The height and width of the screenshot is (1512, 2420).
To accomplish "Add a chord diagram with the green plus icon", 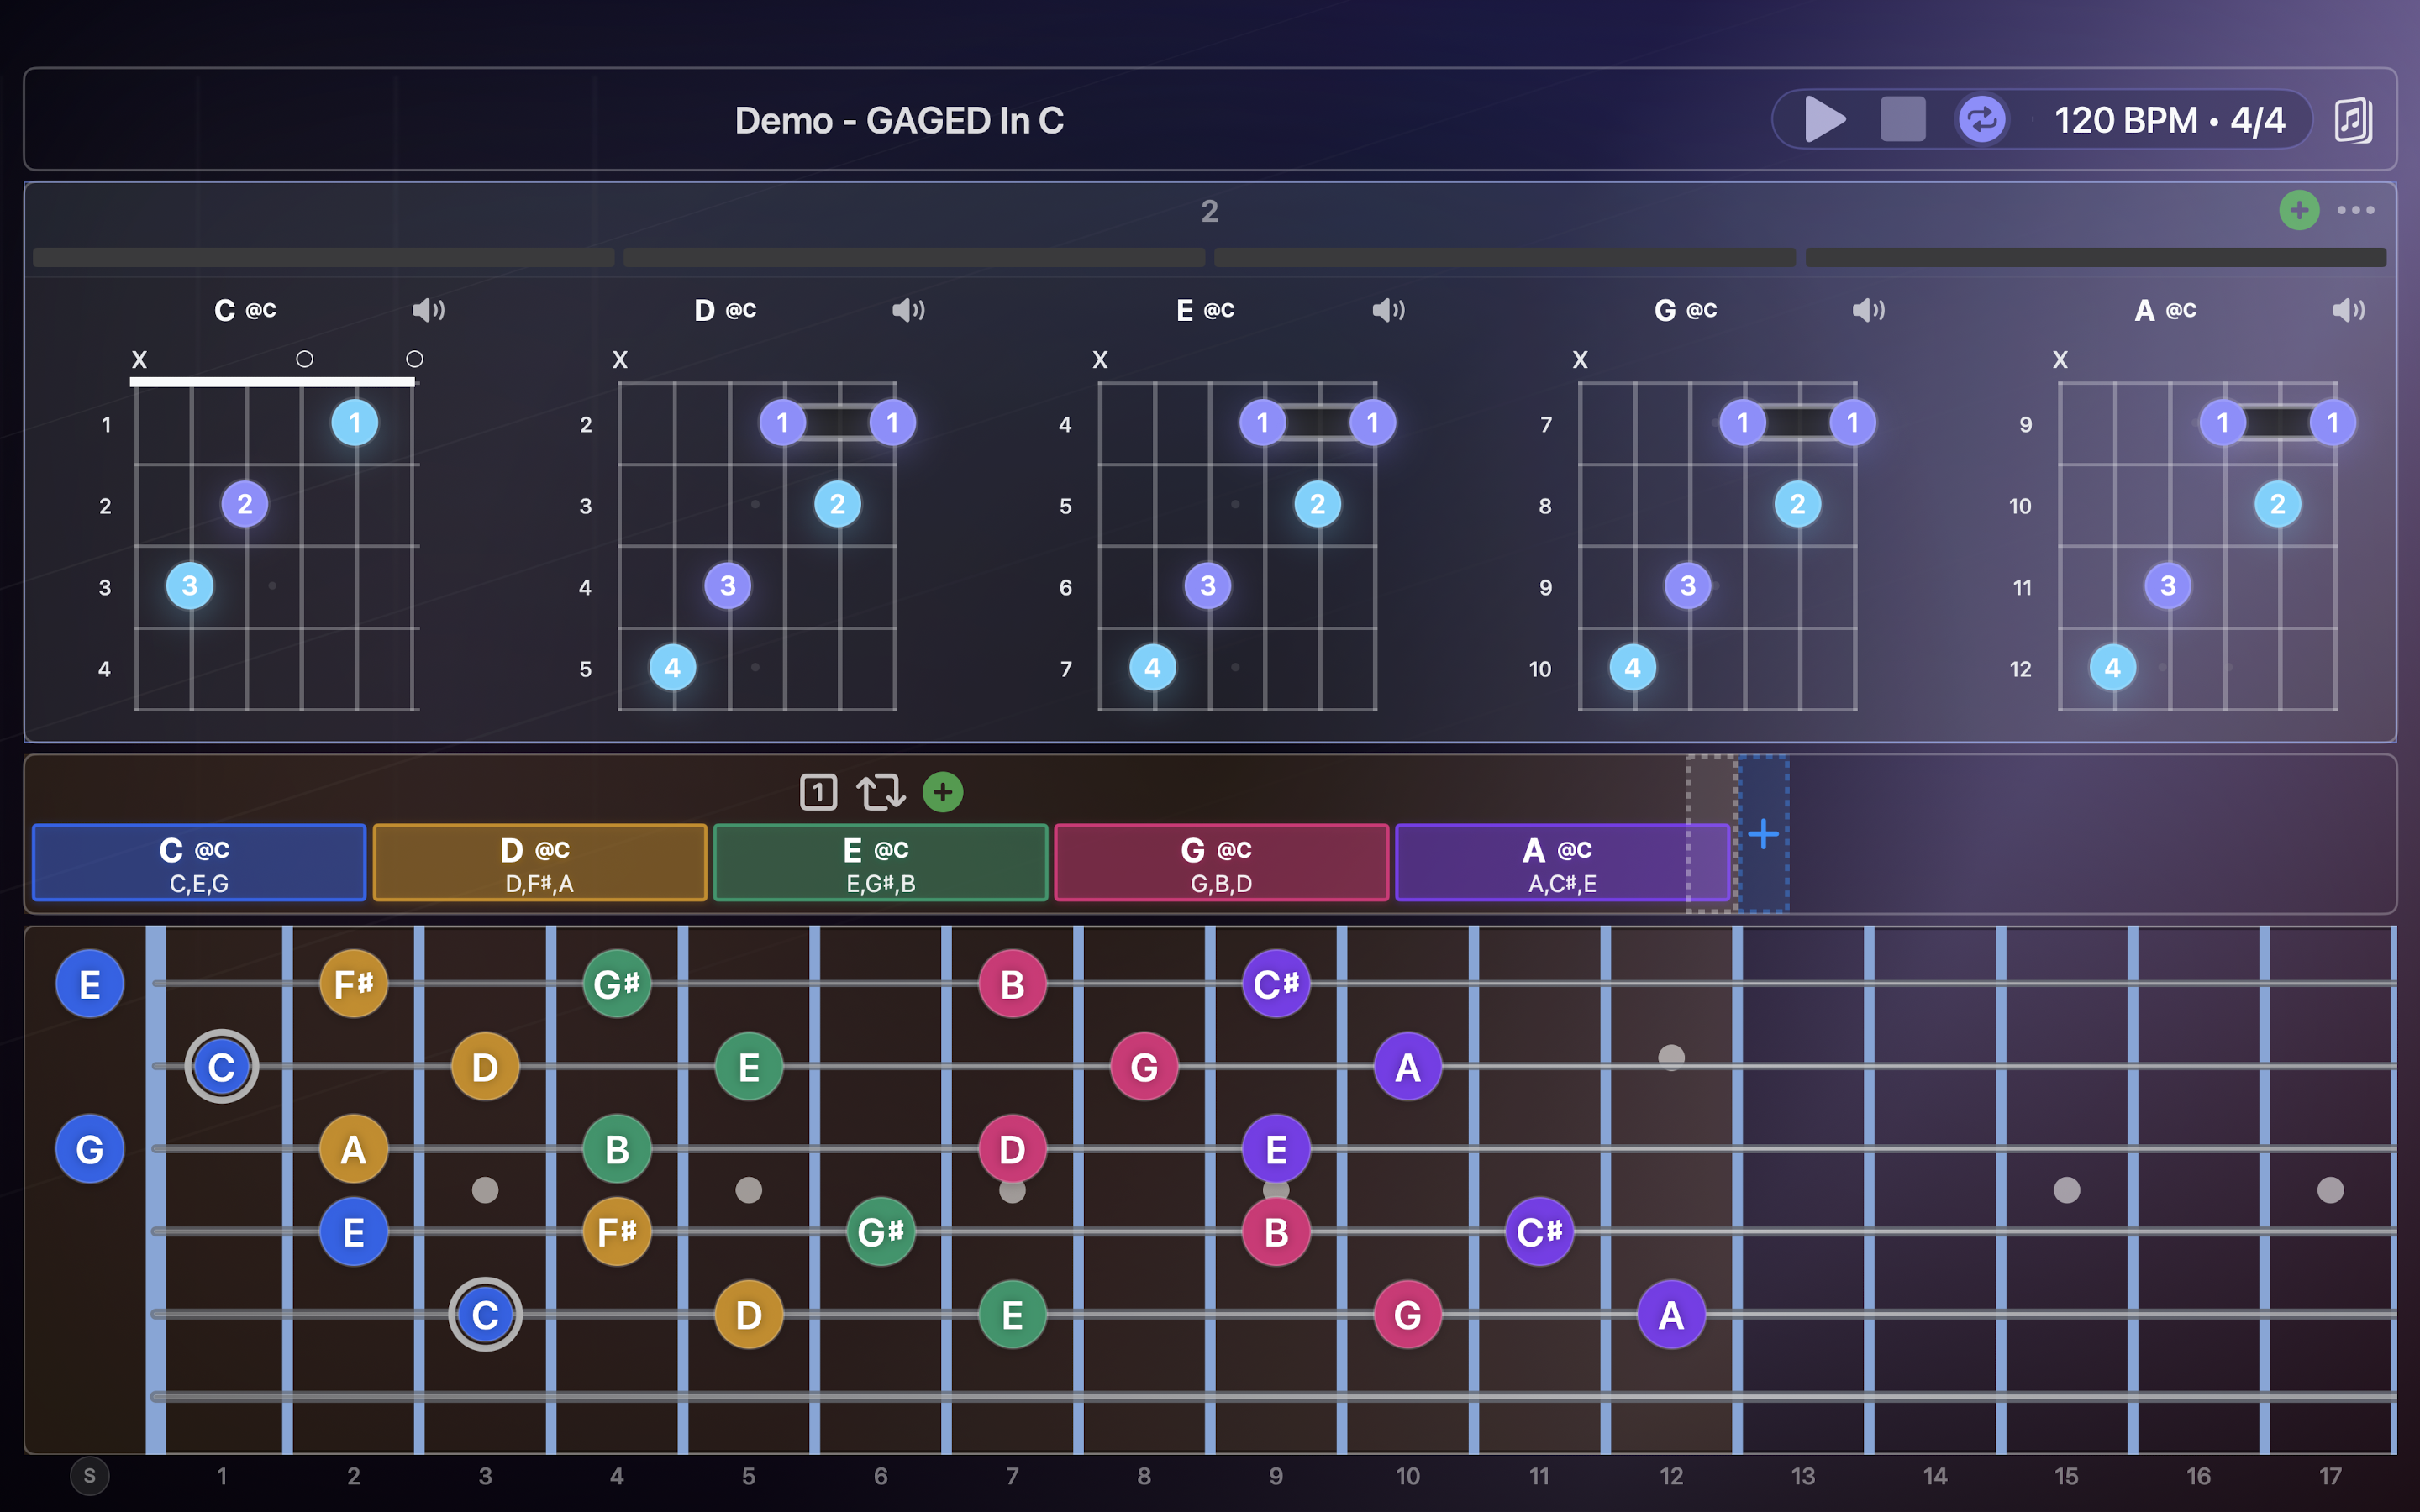I will pos(2299,211).
